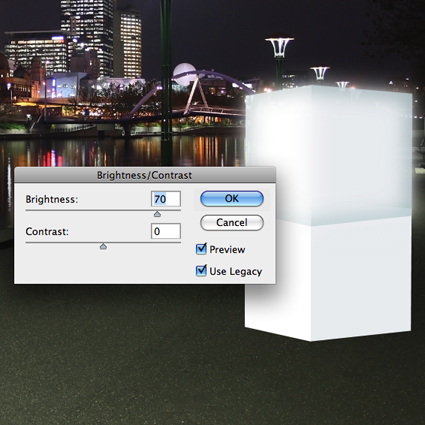The height and width of the screenshot is (425, 425).
Task: Click the Brightness/Contrast title bar
Action: 145,175
